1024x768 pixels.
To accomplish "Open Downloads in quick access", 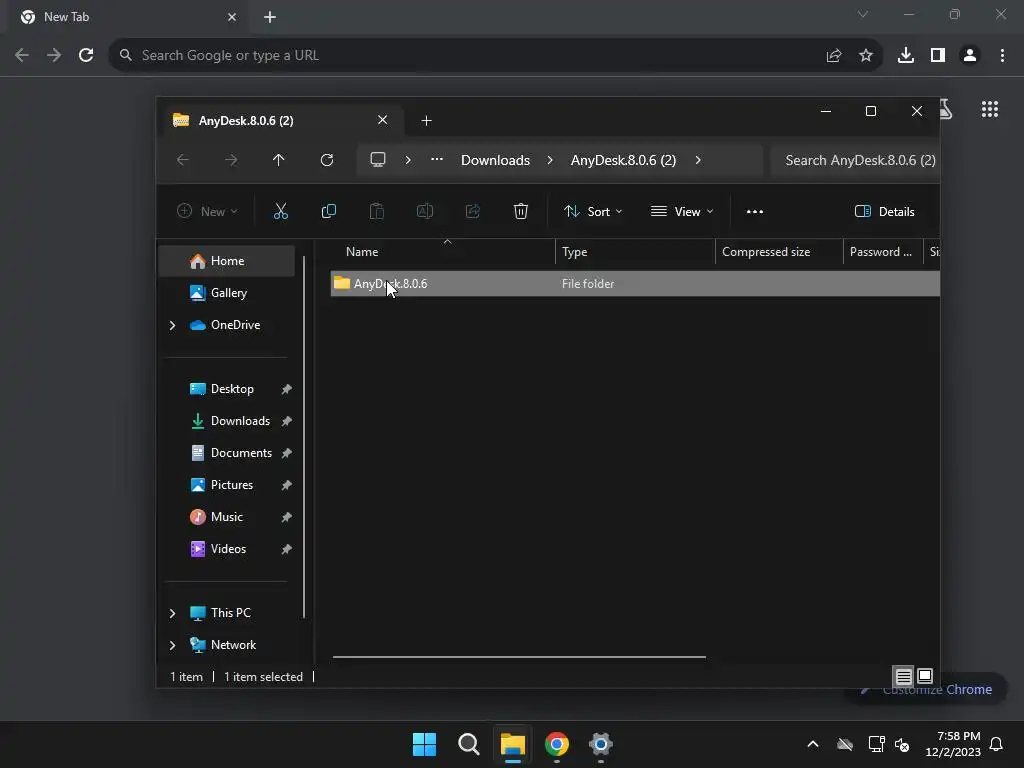I will [227, 421].
